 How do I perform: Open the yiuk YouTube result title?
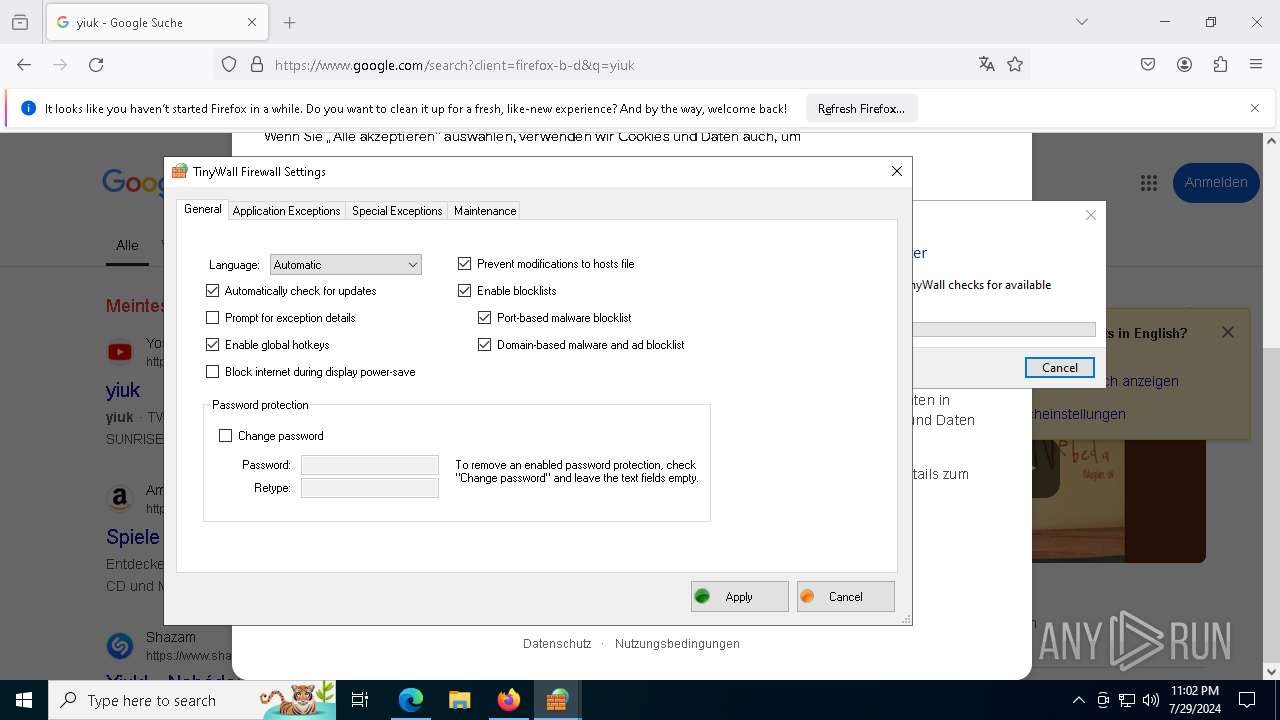pyautogui.click(x=123, y=390)
